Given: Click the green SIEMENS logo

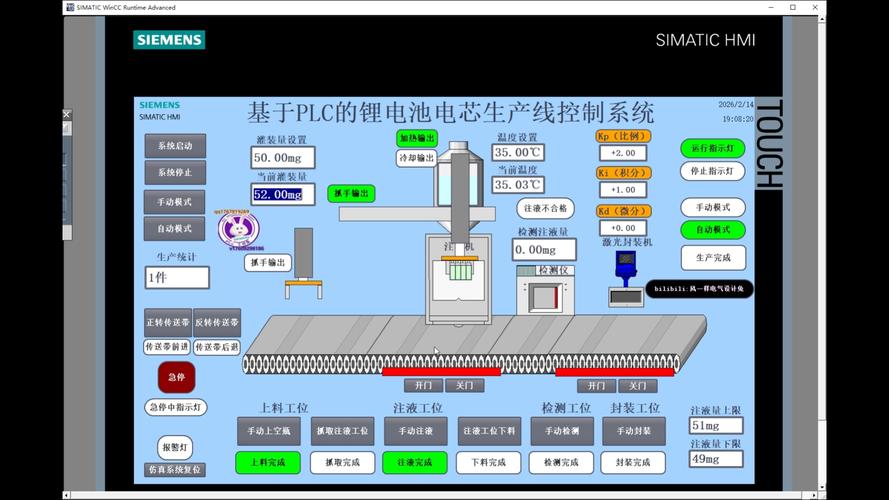Looking at the screenshot, I should pyautogui.click(x=169, y=40).
